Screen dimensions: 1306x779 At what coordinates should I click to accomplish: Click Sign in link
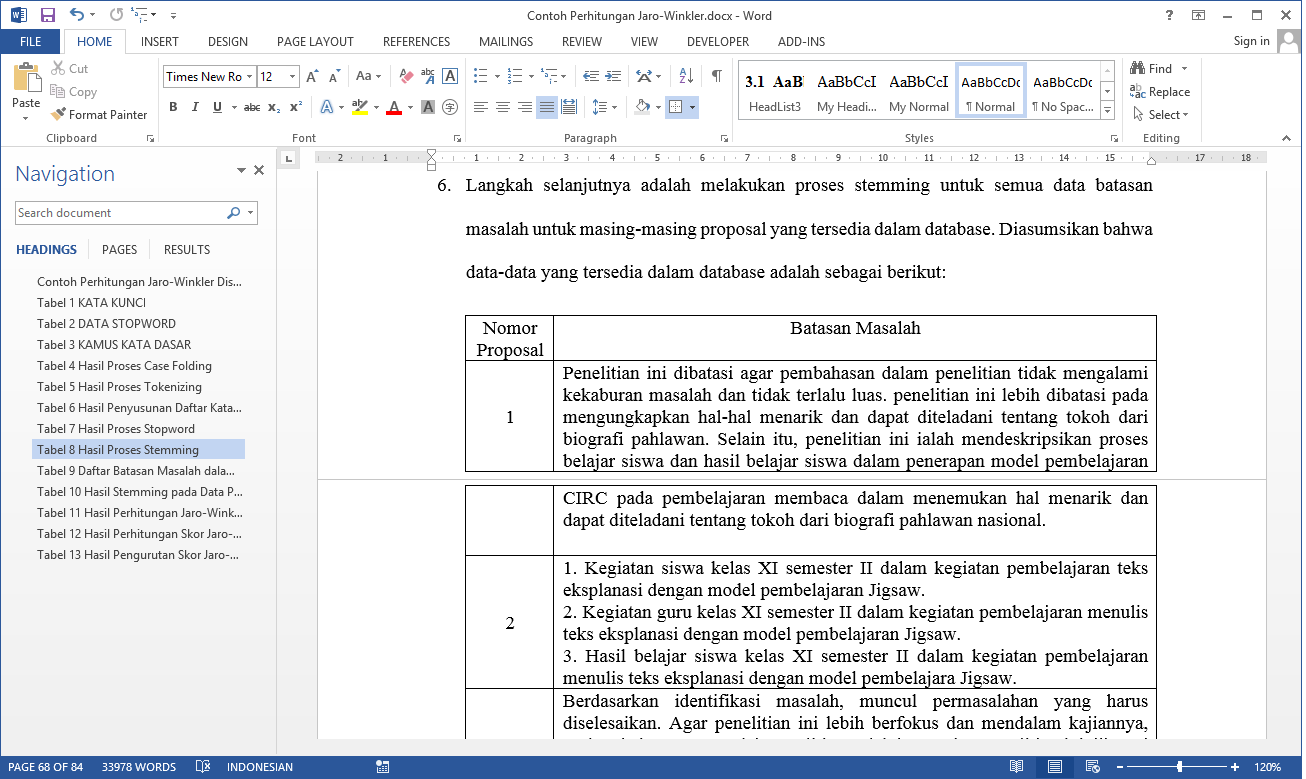[1251, 41]
